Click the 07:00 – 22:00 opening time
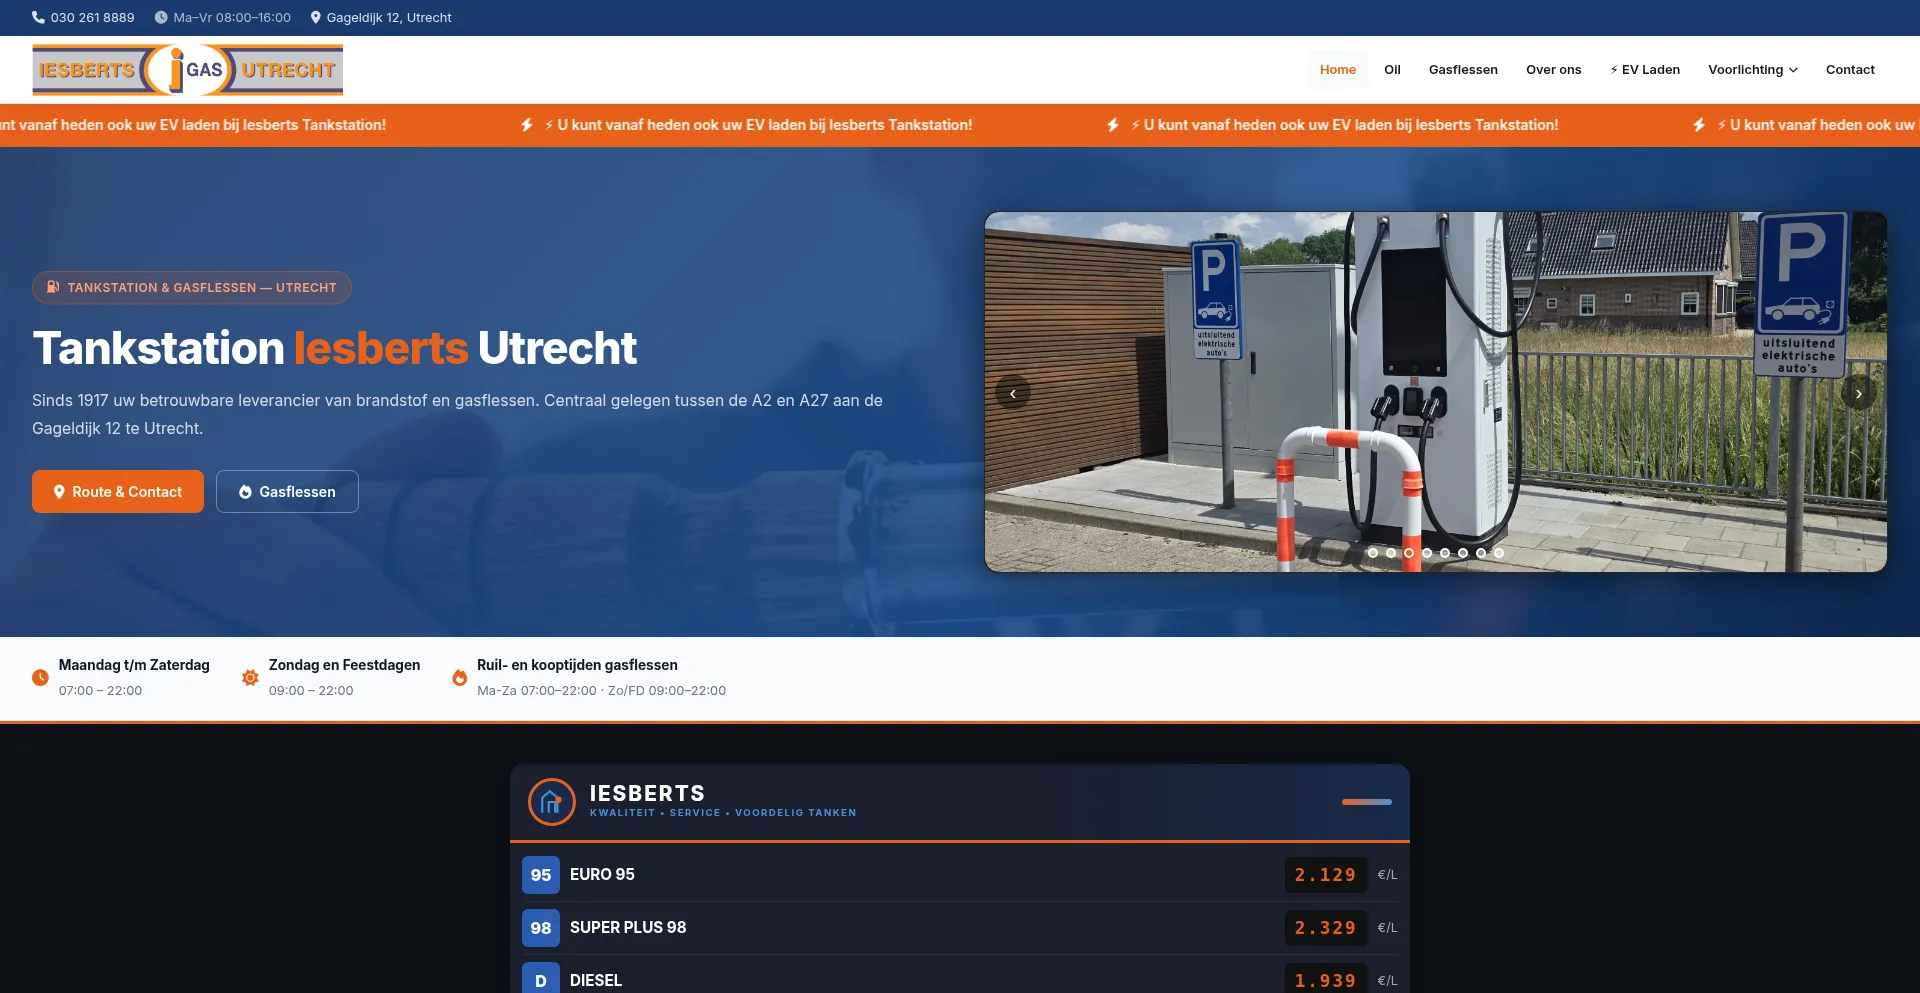The width and height of the screenshot is (1920, 993). click(100, 691)
